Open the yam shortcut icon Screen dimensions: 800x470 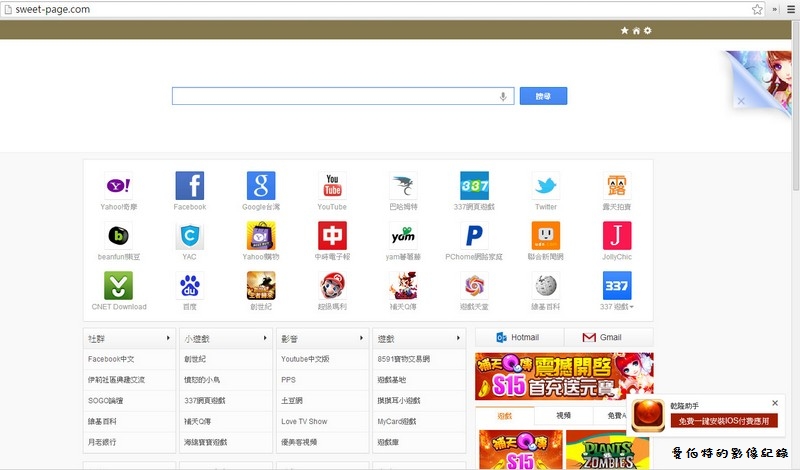pyautogui.click(x=403, y=236)
